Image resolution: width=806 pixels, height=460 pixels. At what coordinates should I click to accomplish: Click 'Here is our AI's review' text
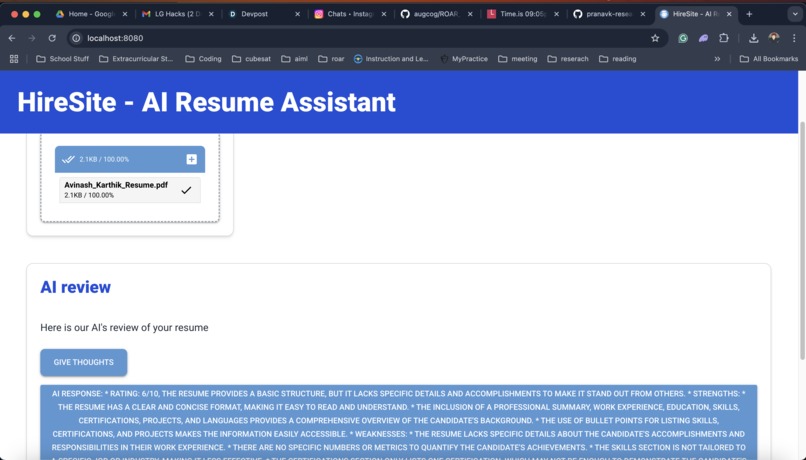(x=124, y=328)
